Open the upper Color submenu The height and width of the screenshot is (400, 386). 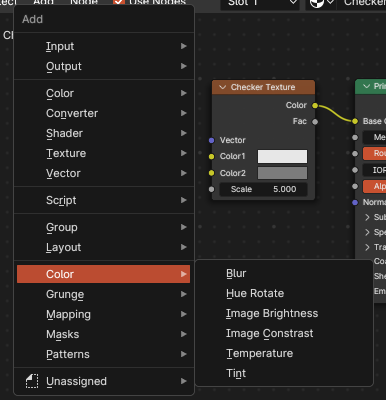[x=103, y=93]
